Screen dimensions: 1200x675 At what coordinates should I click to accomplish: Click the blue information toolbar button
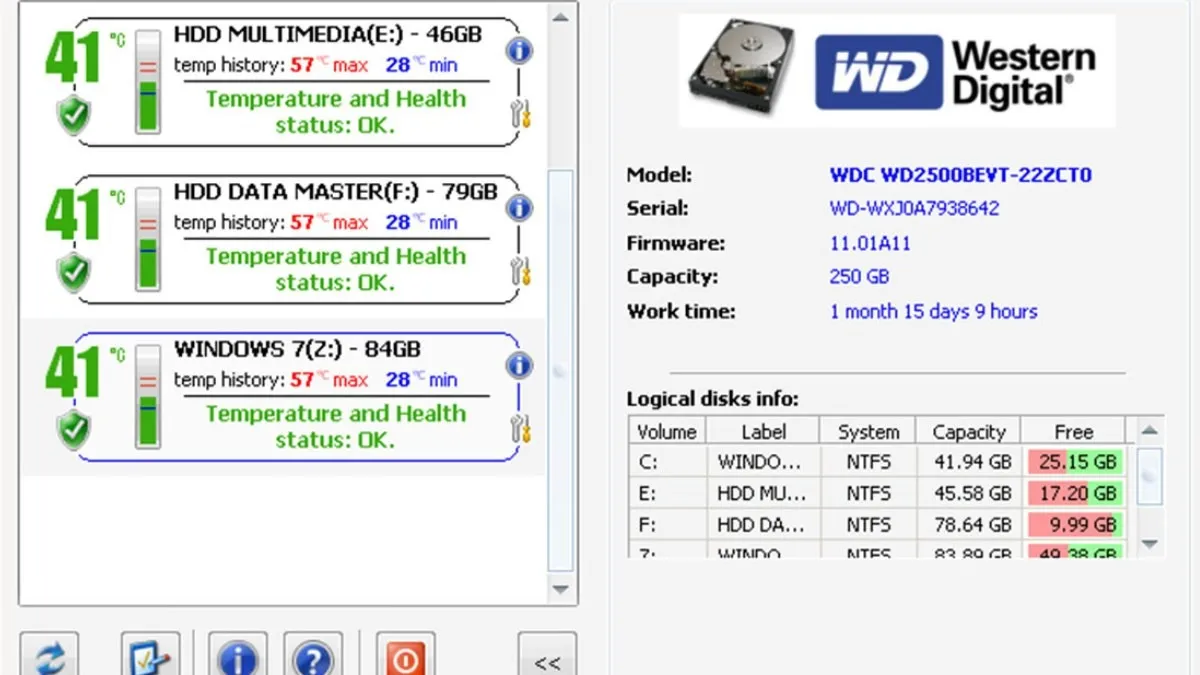tap(238, 656)
